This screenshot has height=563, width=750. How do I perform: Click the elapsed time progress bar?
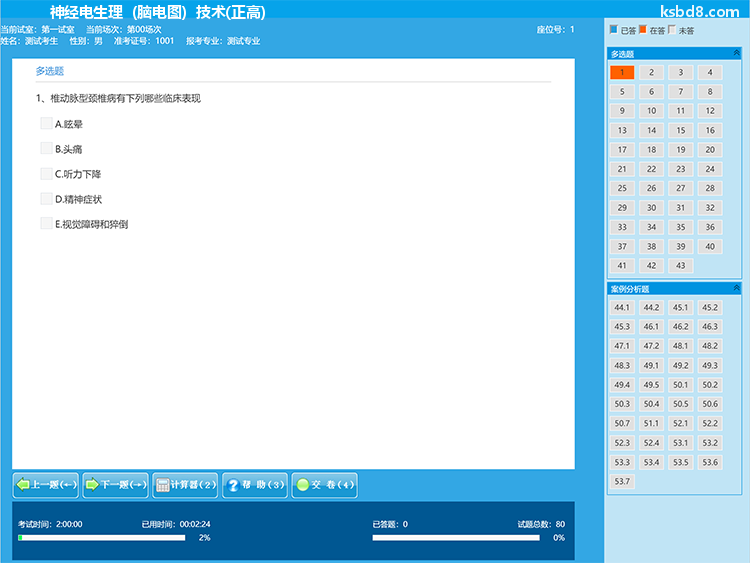pos(102,538)
